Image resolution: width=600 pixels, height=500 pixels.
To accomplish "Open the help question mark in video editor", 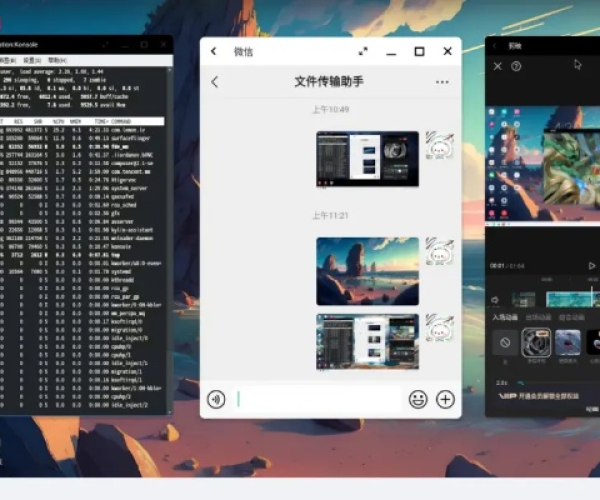I will coord(517,66).
